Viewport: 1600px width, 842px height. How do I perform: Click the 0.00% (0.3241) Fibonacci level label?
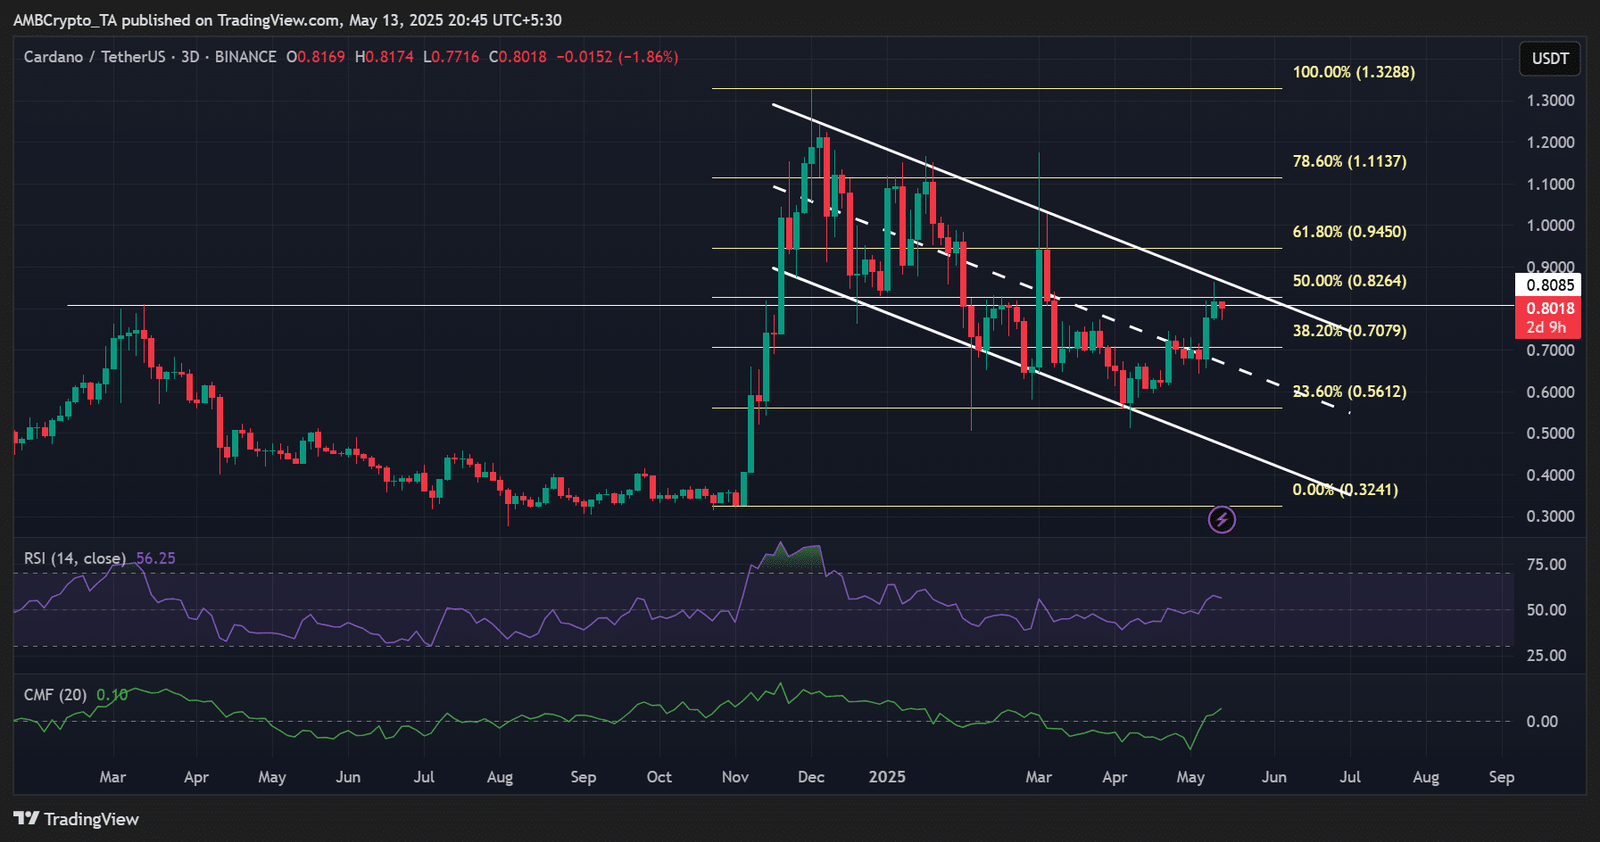(1346, 489)
